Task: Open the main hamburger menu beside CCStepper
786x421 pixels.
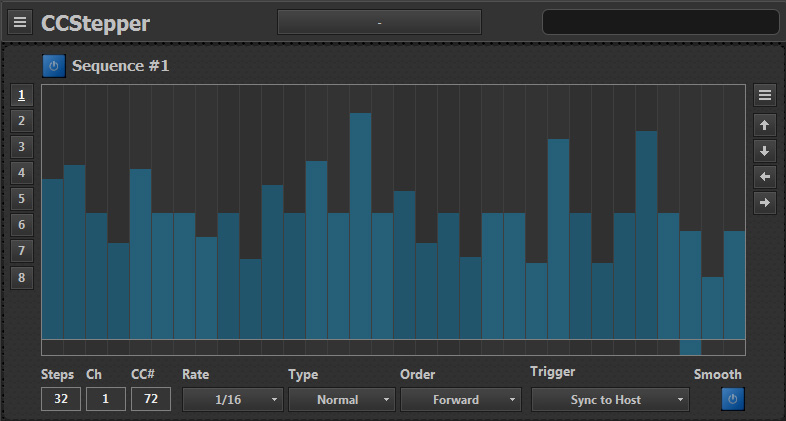Action: [20, 22]
